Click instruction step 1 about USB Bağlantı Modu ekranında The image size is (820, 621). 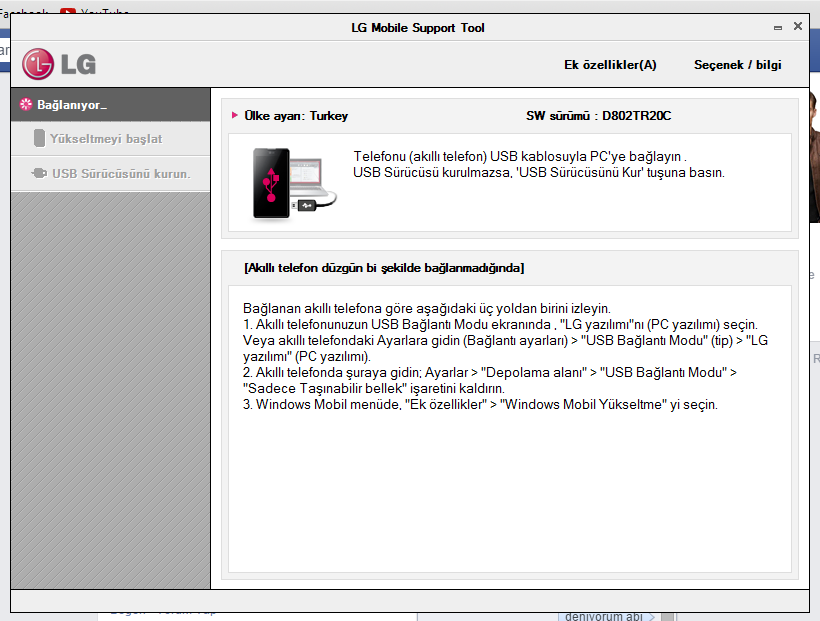tap(500, 324)
